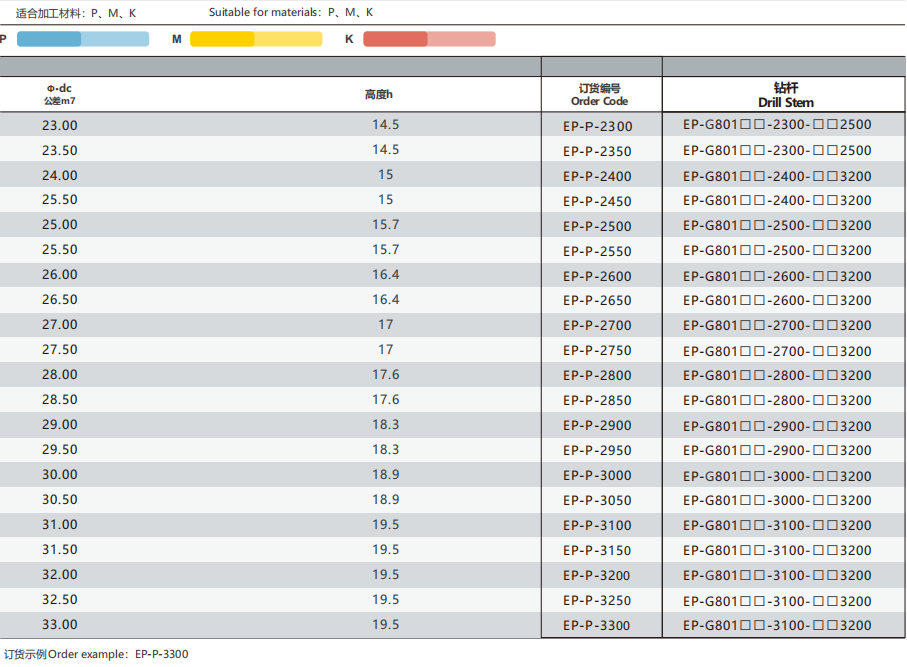Click drill stem code in the 30.00 row
907x667 pixels.
tap(777, 476)
